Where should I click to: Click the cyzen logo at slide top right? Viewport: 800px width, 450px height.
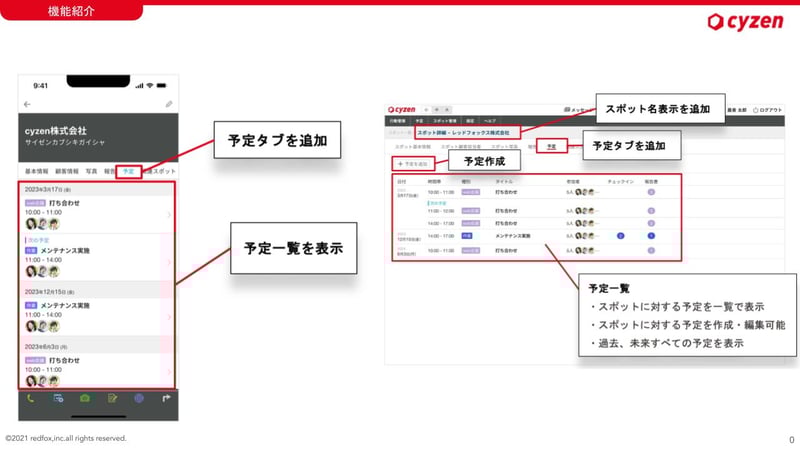click(745, 21)
